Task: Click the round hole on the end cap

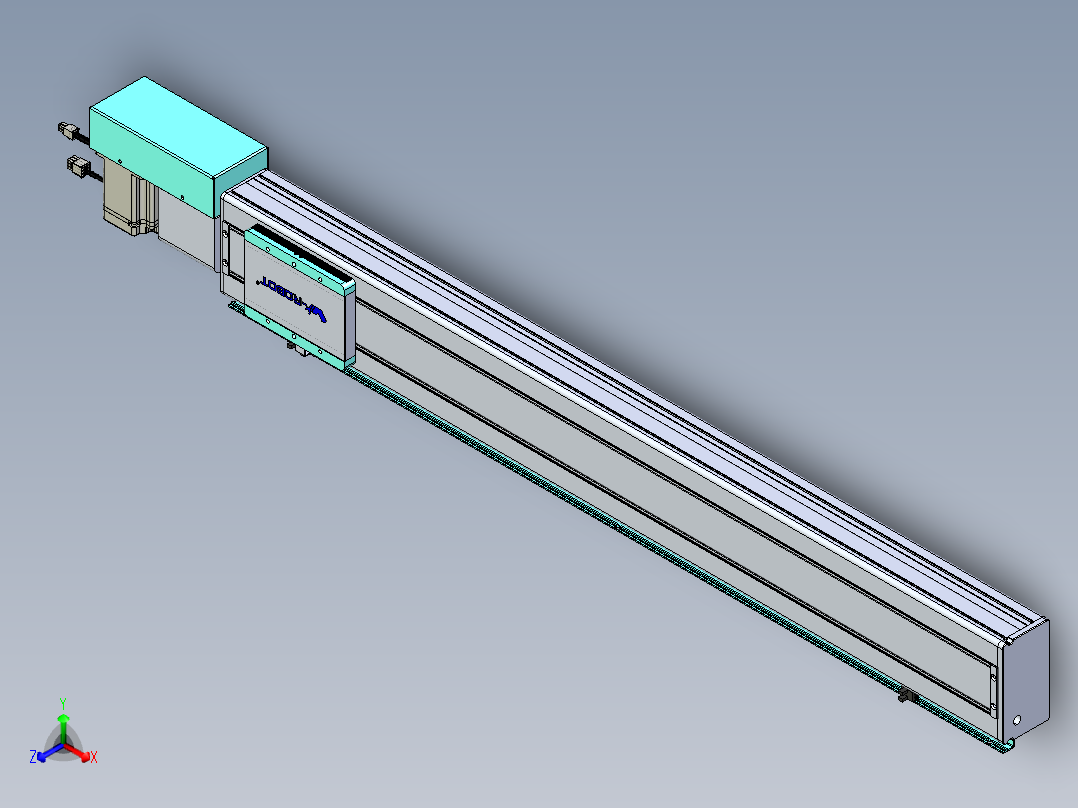Action: 1017,720
